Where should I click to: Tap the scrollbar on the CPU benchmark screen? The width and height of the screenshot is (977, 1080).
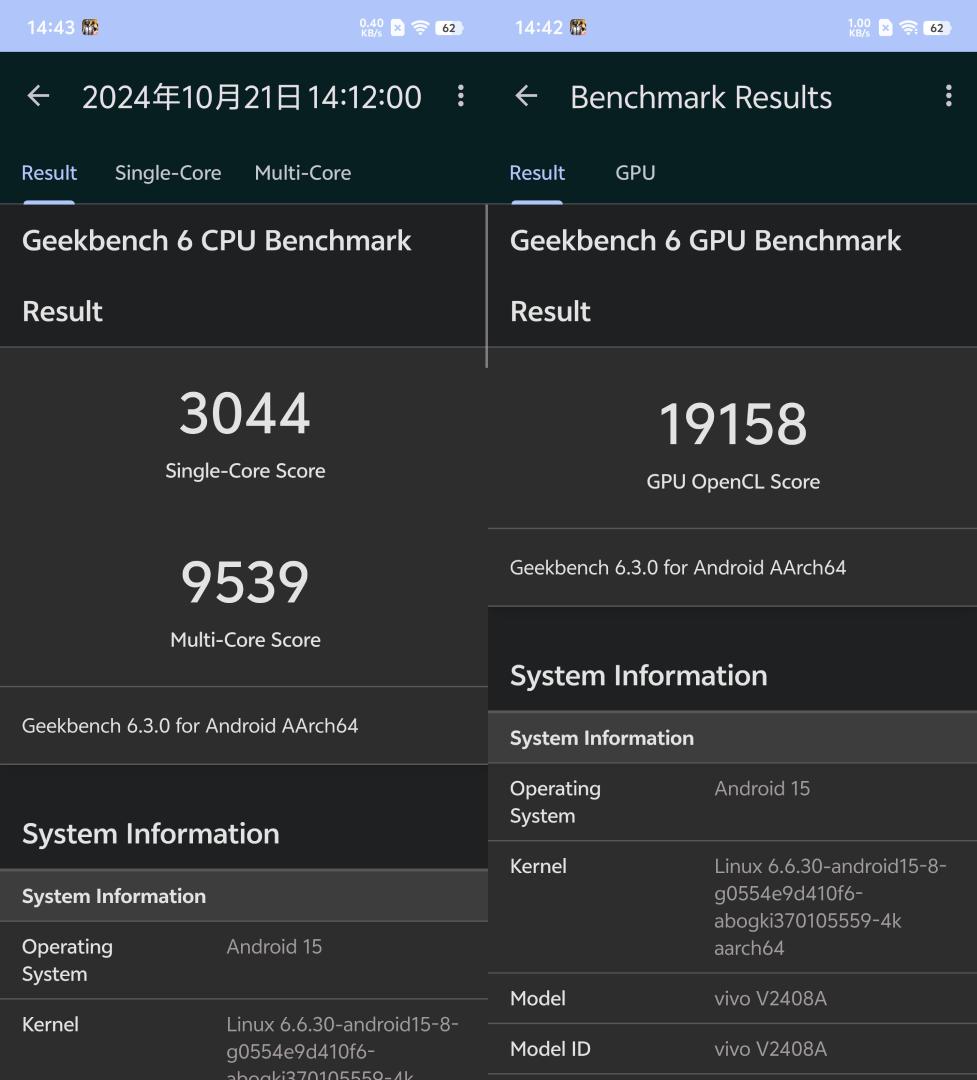(486, 286)
